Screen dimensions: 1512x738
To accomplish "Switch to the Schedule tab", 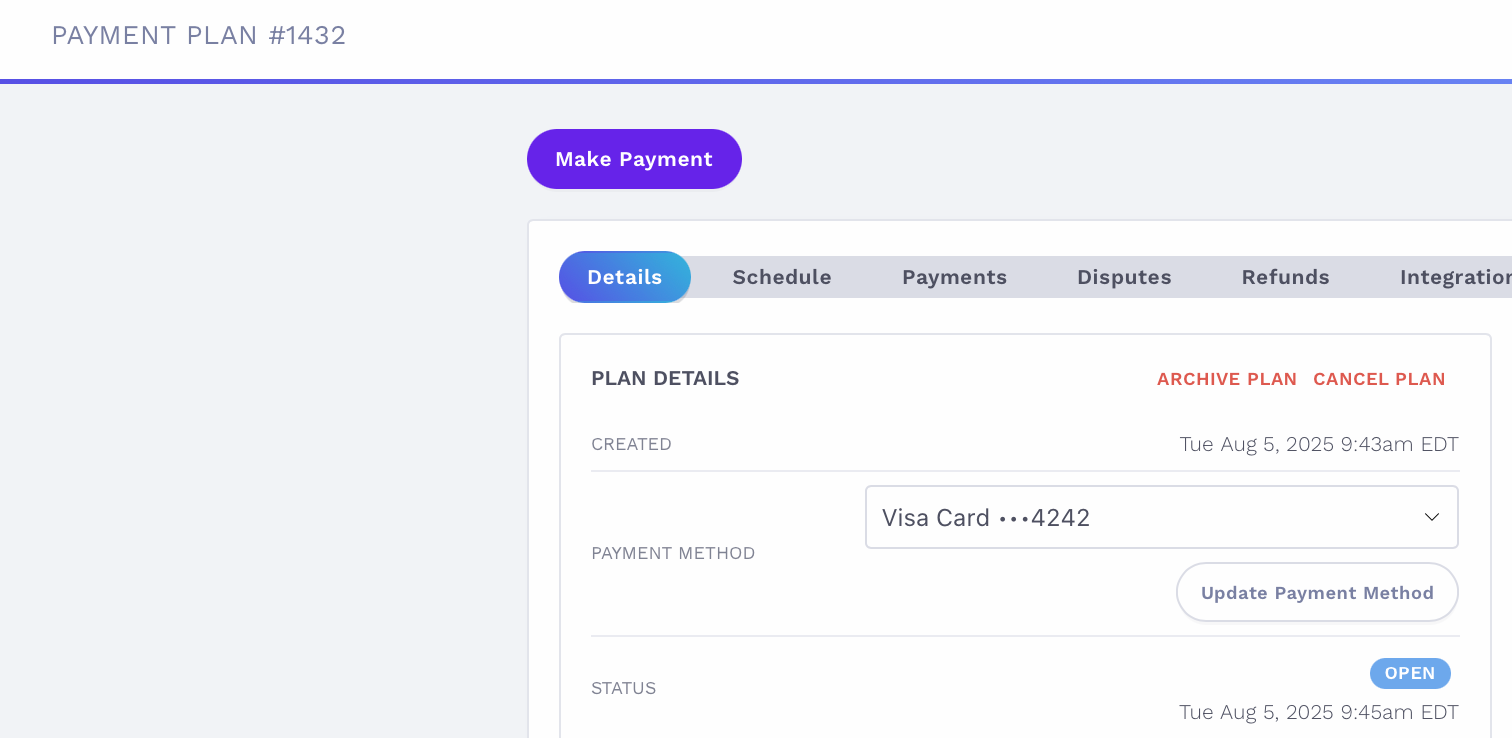I will click(x=782, y=277).
